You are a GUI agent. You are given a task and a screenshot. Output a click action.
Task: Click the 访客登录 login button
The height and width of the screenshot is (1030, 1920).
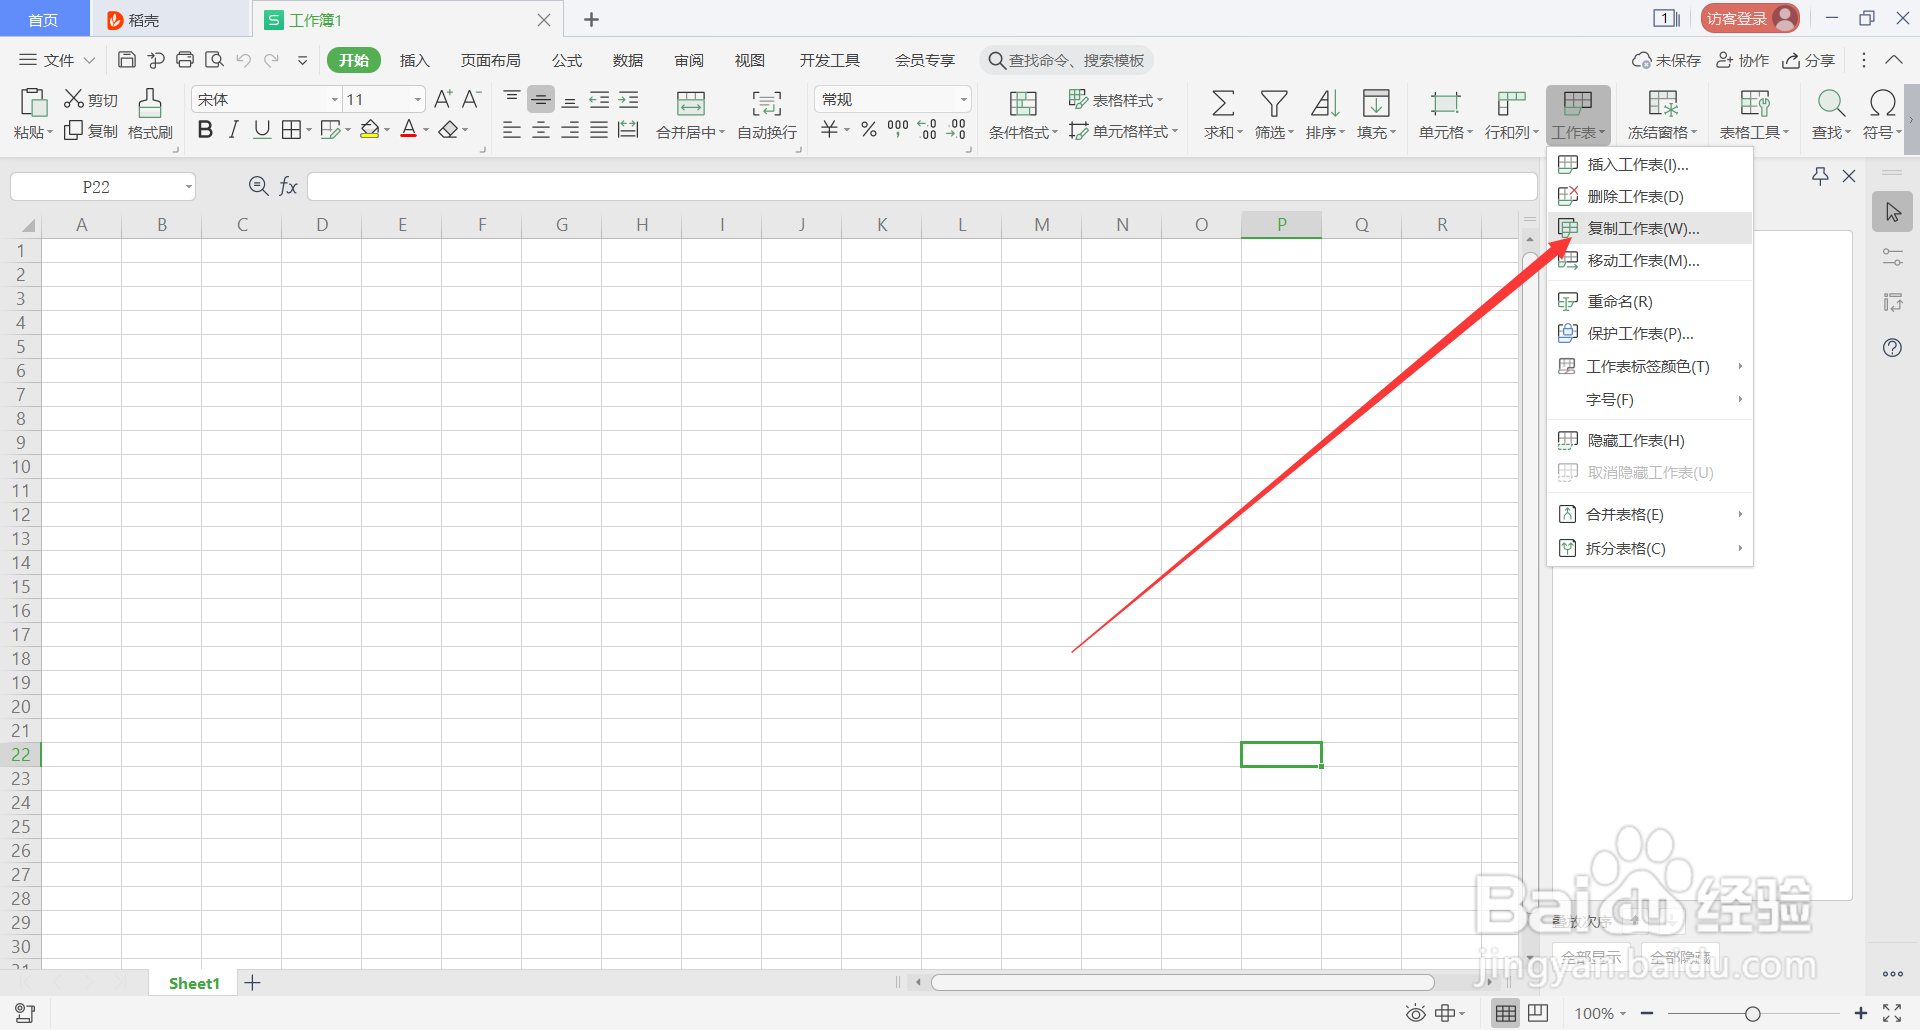(x=1750, y=18)
